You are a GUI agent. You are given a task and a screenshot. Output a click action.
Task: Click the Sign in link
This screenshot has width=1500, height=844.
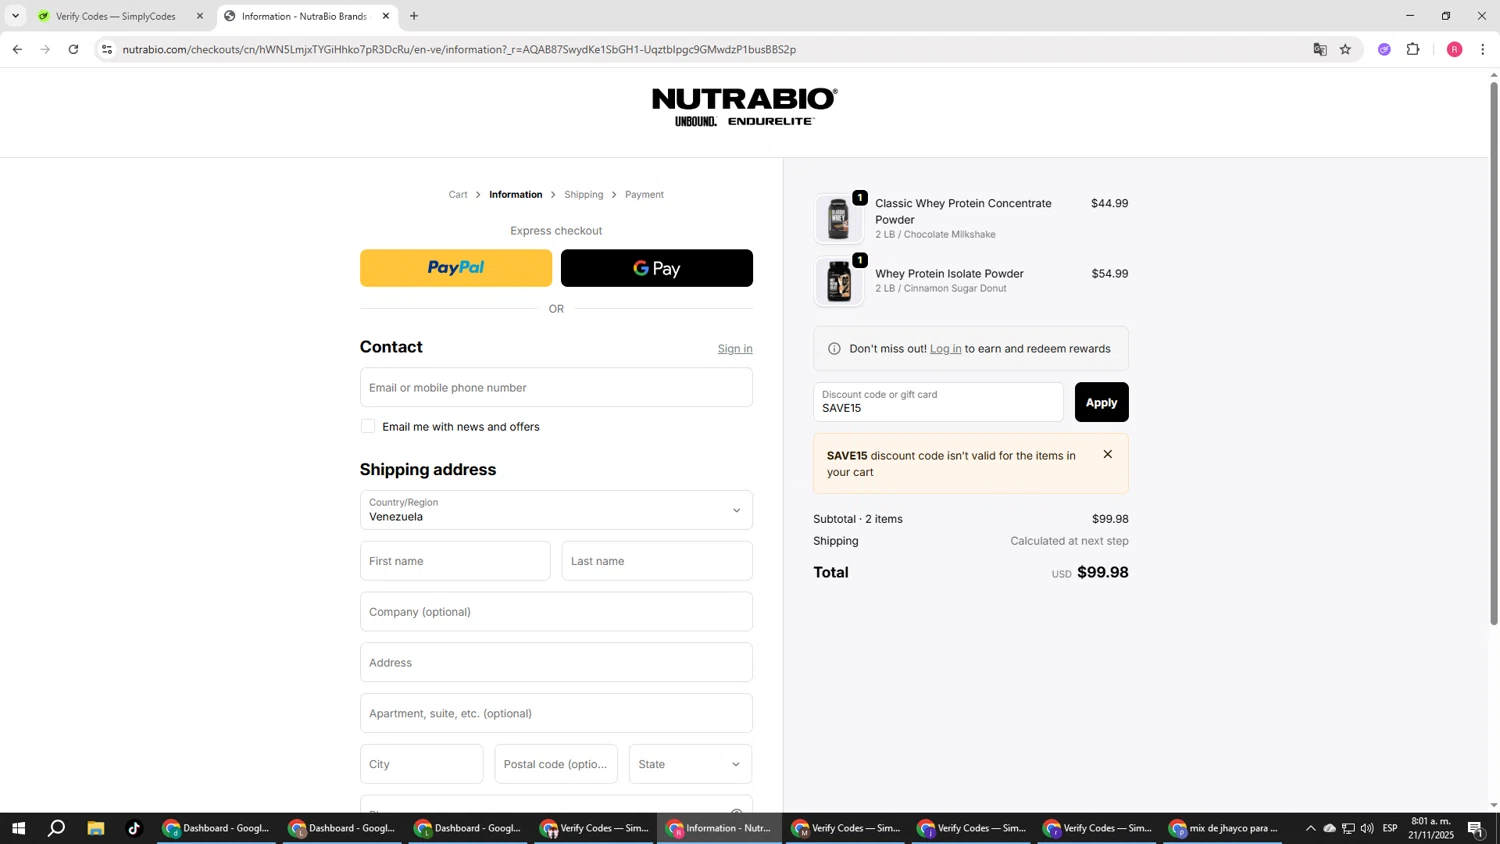[735, 349]
